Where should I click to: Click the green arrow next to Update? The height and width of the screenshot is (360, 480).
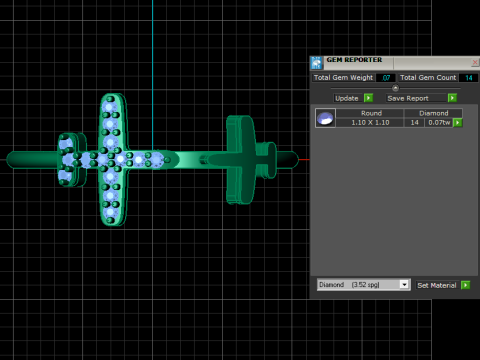coord(368,98)
